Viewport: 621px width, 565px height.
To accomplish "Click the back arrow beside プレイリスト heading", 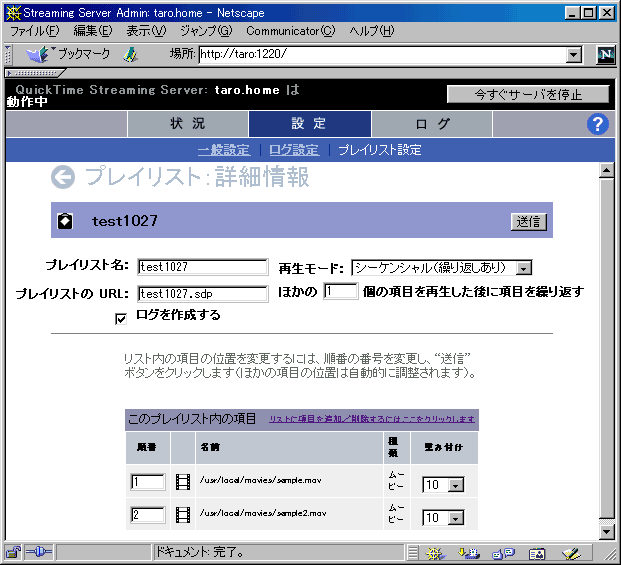I will [x=63, y=178].
